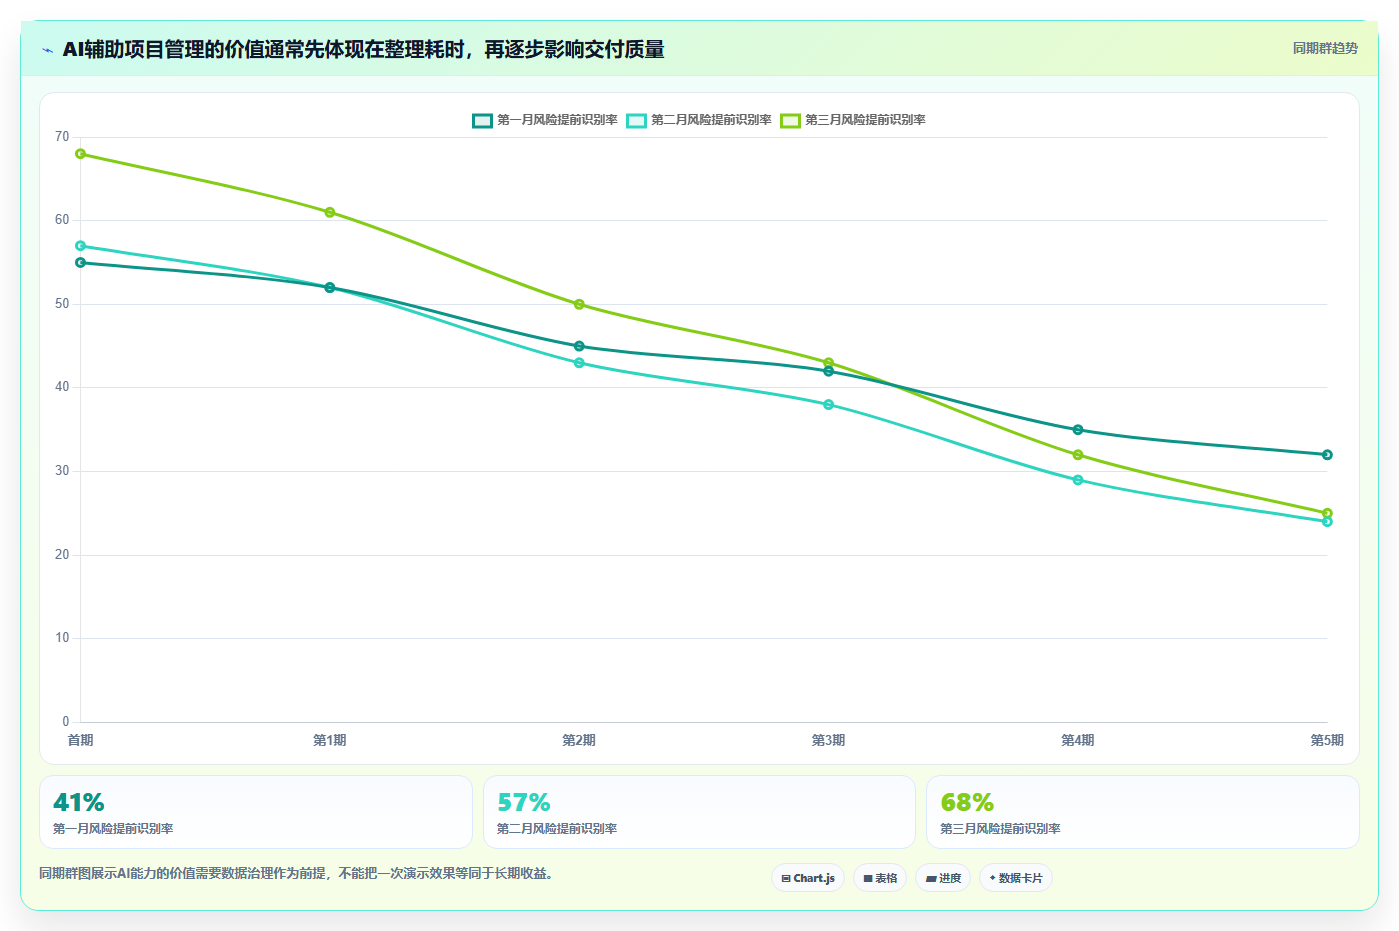The image size is (1399, 931).
Task: Click the lightning icon beside the title
Action: (x=47, y=50)
